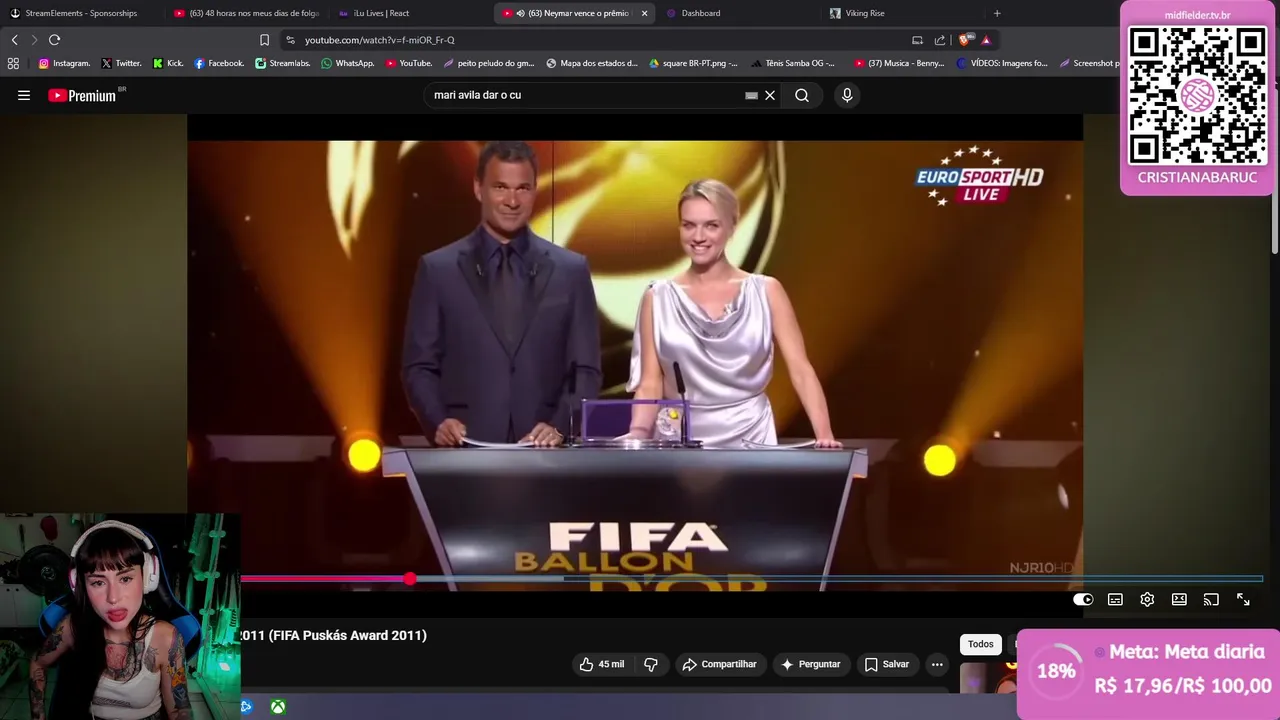Clear the YouTube search text
This screenshot has height=720, width=1280.
click(770, 95)
